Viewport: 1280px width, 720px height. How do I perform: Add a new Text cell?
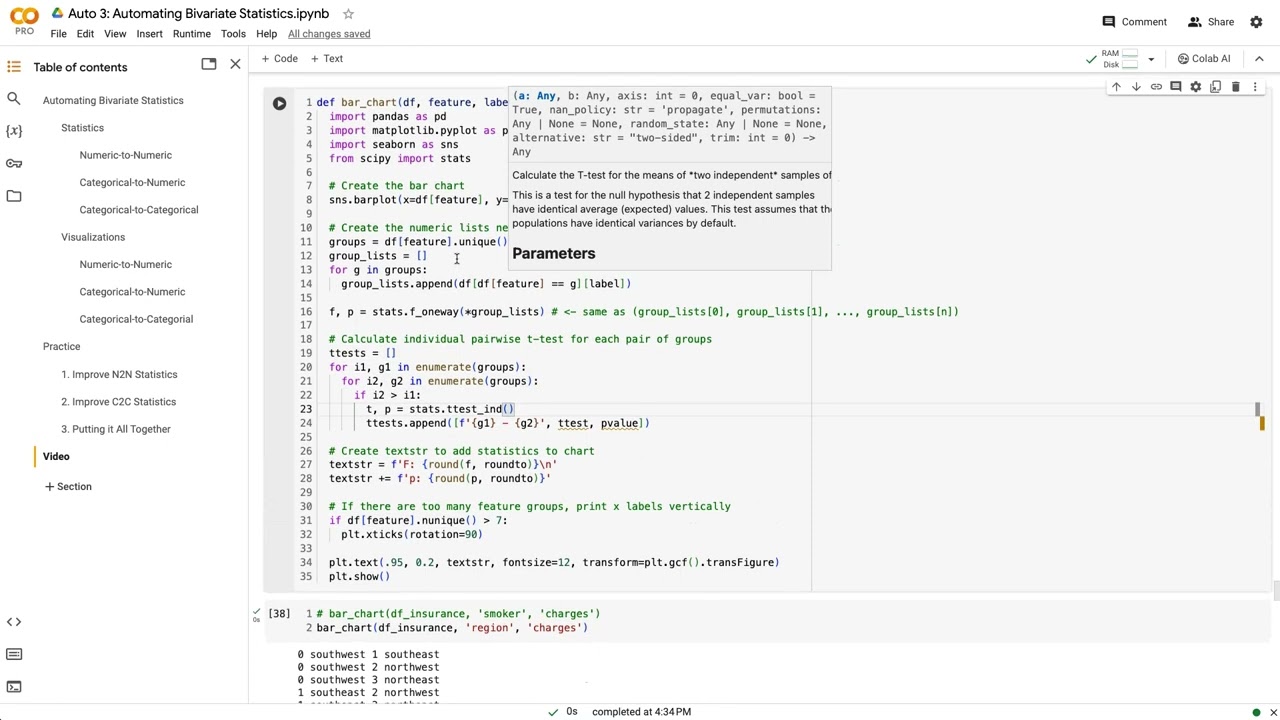(326, 59)
